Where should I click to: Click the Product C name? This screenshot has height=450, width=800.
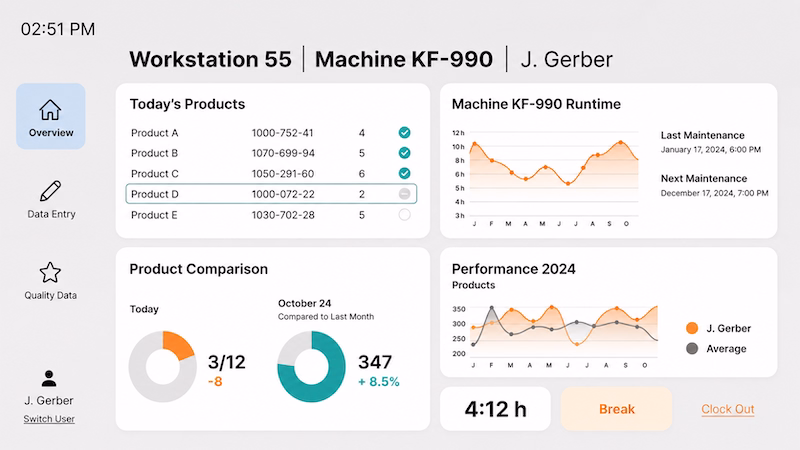(155, 174)
